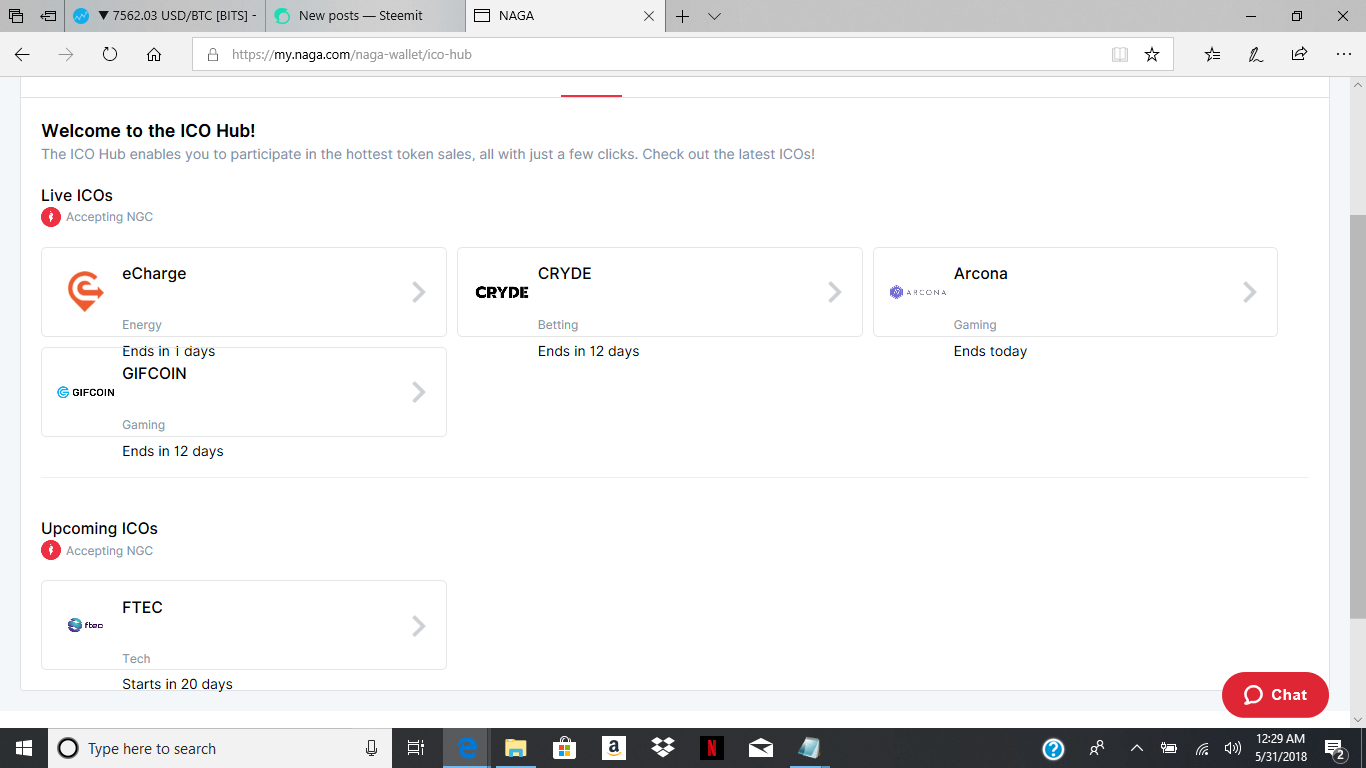1366x768 pixels.
Task: Open the tab preview dropdown arrow
Action: click(x=714, y=16)
